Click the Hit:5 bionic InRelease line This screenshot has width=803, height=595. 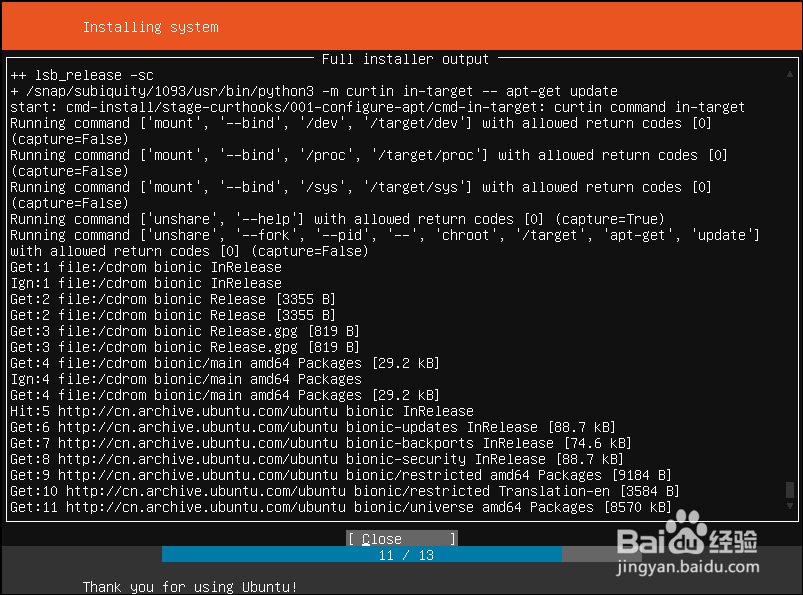pyautogui.click(x=241, y=411)
